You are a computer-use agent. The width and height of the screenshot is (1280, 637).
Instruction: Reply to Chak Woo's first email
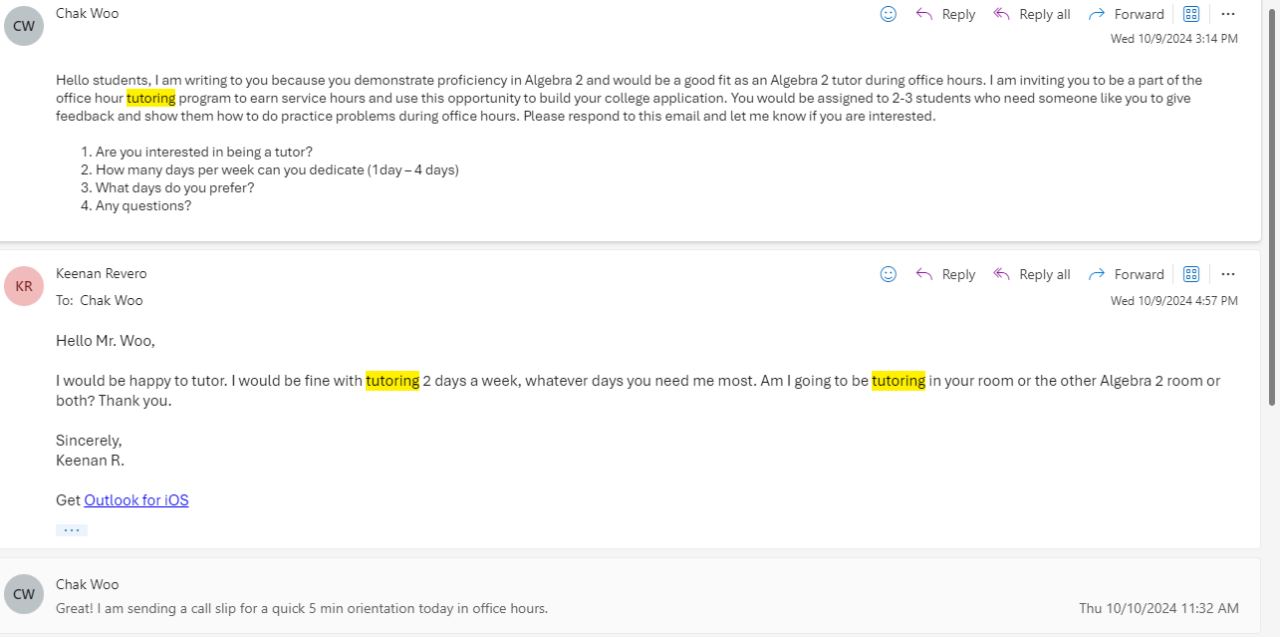(x=945, y=14)
